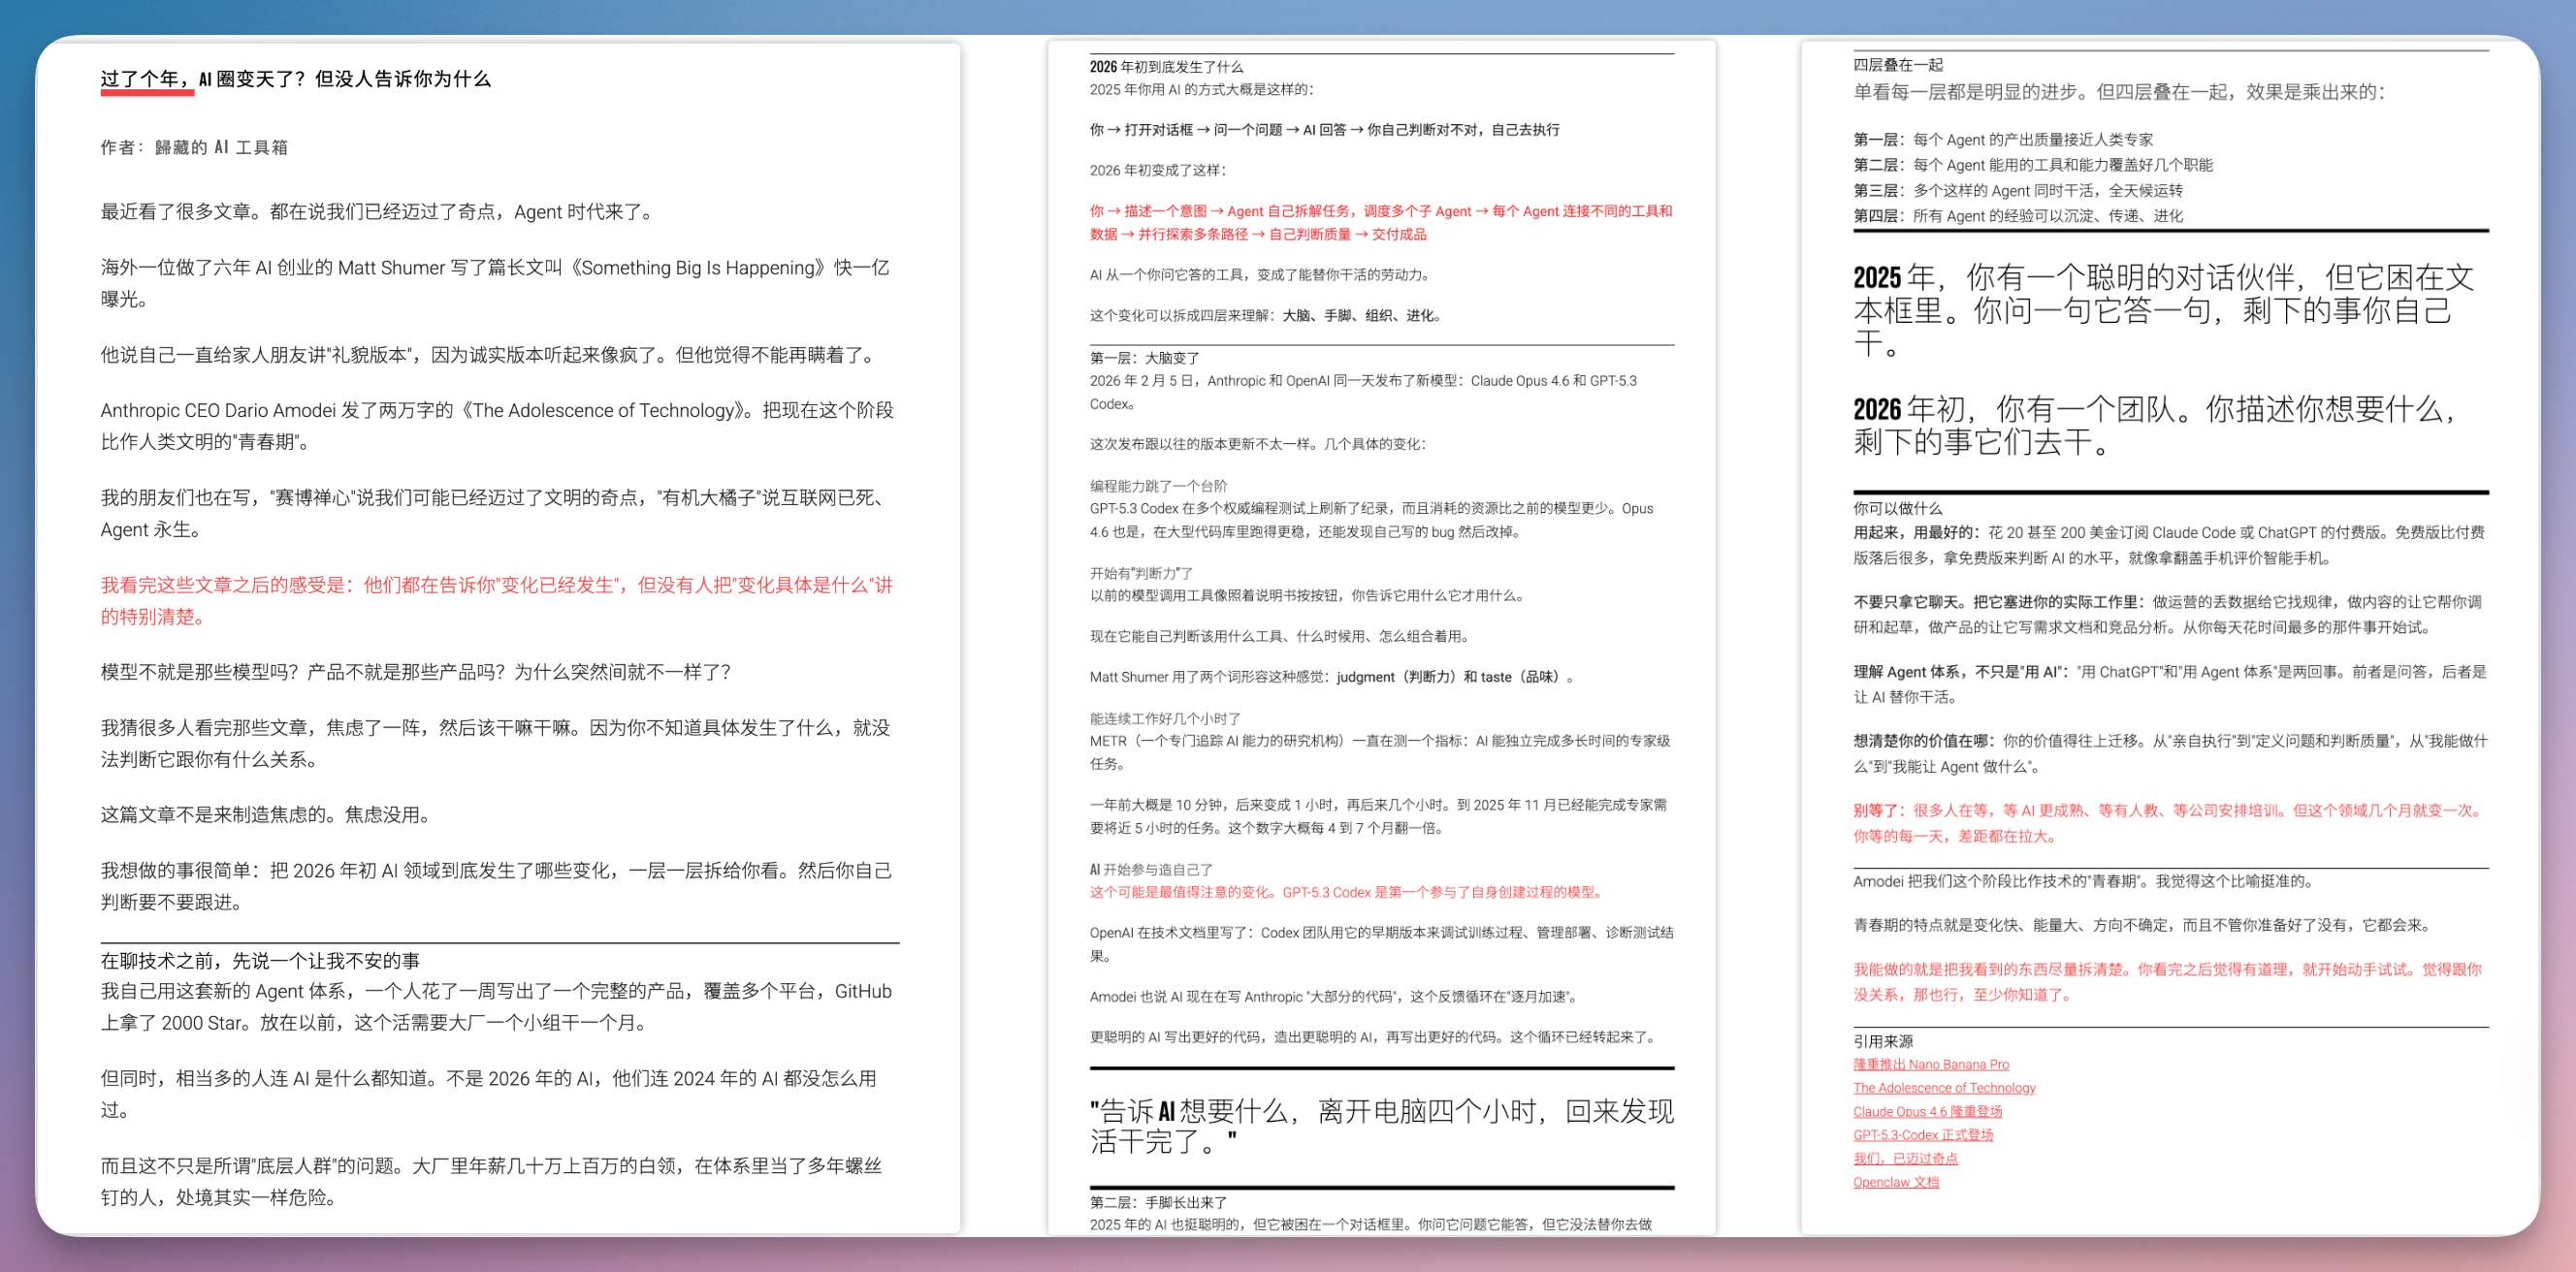Viewport: 2576px width, 1272px height.
Task: Click the red paragraph starting "我能做的就是把我看到的东西"
Action: coord(2168,982)
